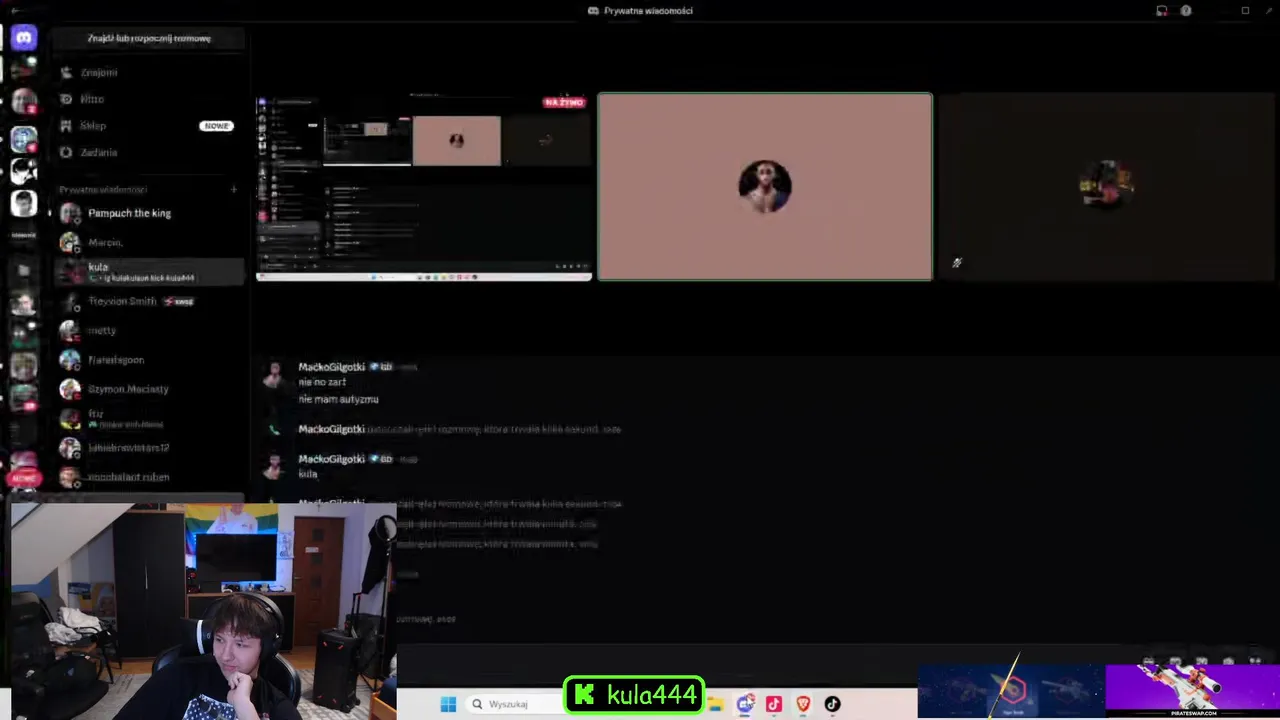Viewport: 1280px width, 720px height.
Task: Open File Explorer from the taskbar
Action: point(716,704)
